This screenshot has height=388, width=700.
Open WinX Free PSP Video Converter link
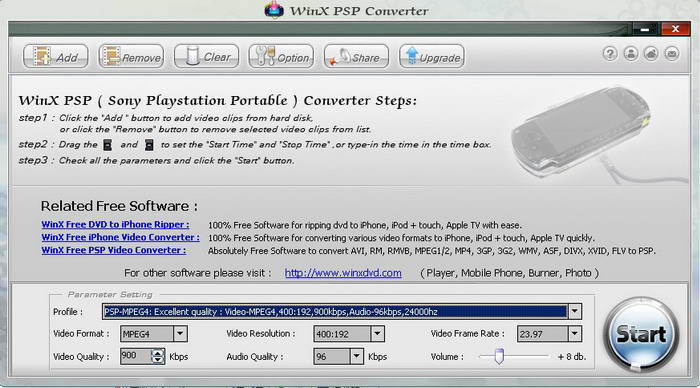tap(114, 250)
